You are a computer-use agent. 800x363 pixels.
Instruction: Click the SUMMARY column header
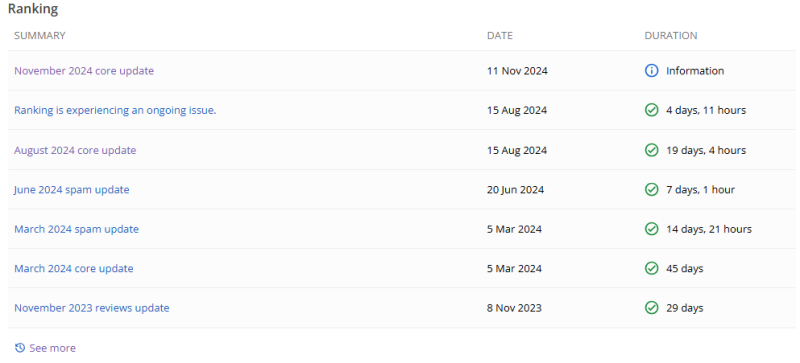click(x=40, y=36)
